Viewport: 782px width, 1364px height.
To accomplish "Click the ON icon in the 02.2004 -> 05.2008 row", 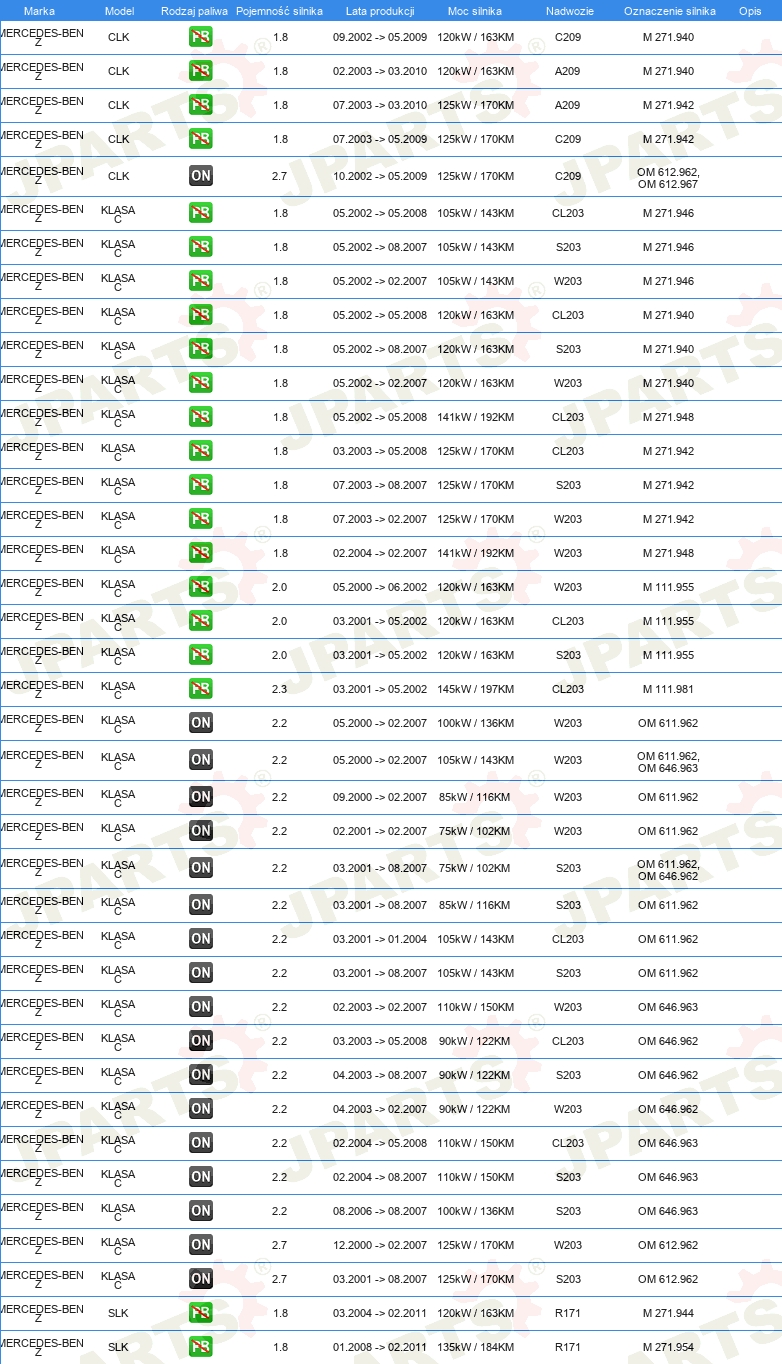I will pyautogui.click(x=200, y=1142).
